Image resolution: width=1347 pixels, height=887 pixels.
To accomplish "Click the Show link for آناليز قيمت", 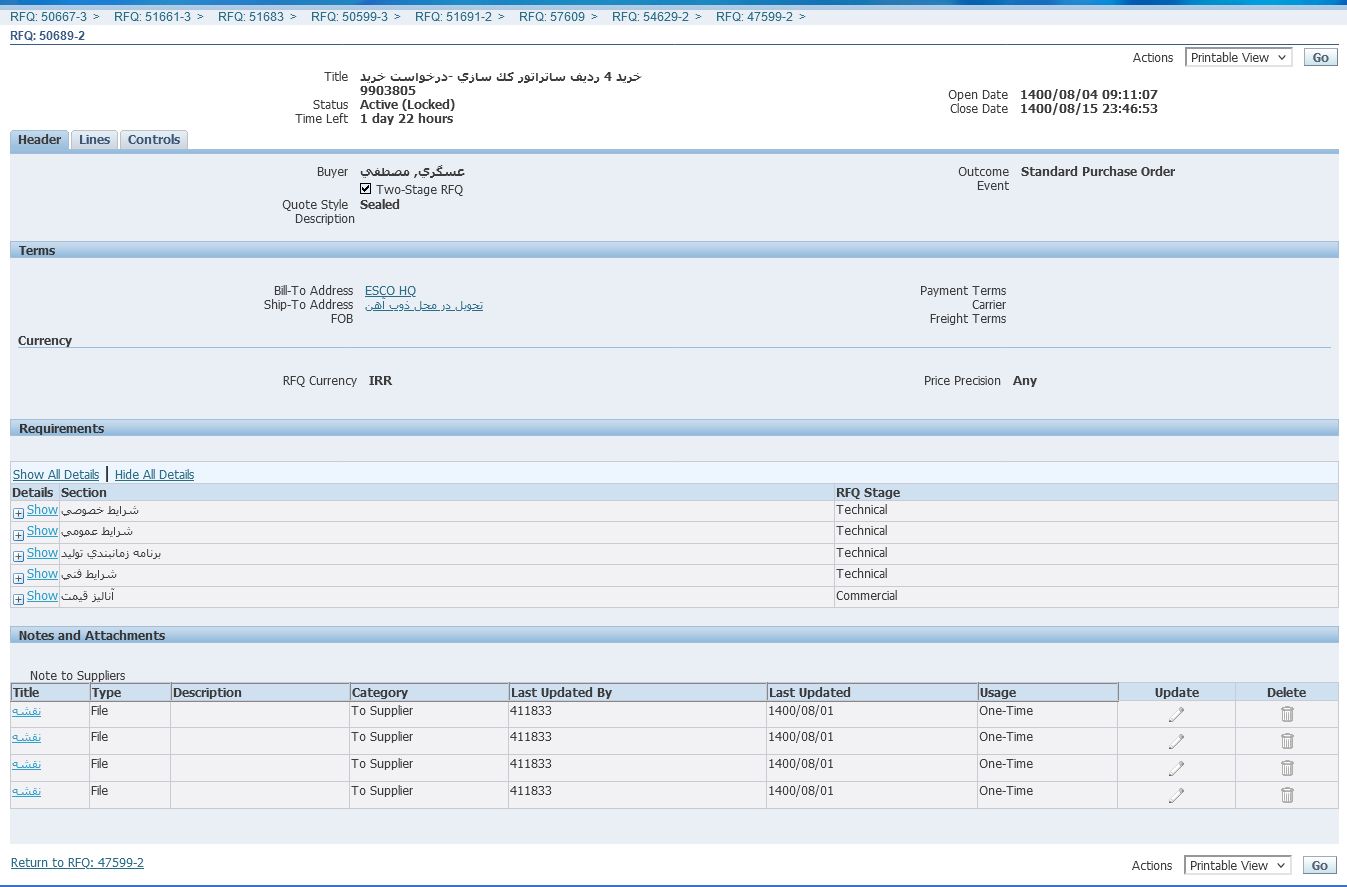I will click(42, 596).
